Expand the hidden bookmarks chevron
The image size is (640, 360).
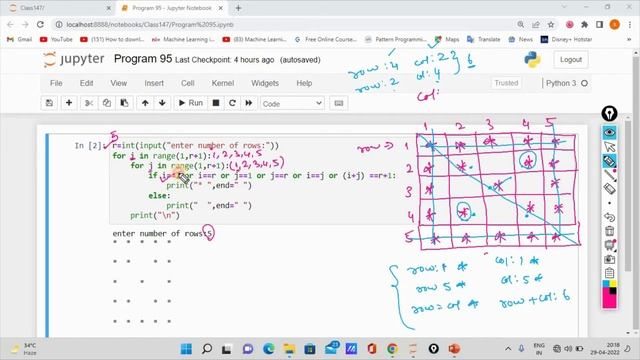point(629,39)
